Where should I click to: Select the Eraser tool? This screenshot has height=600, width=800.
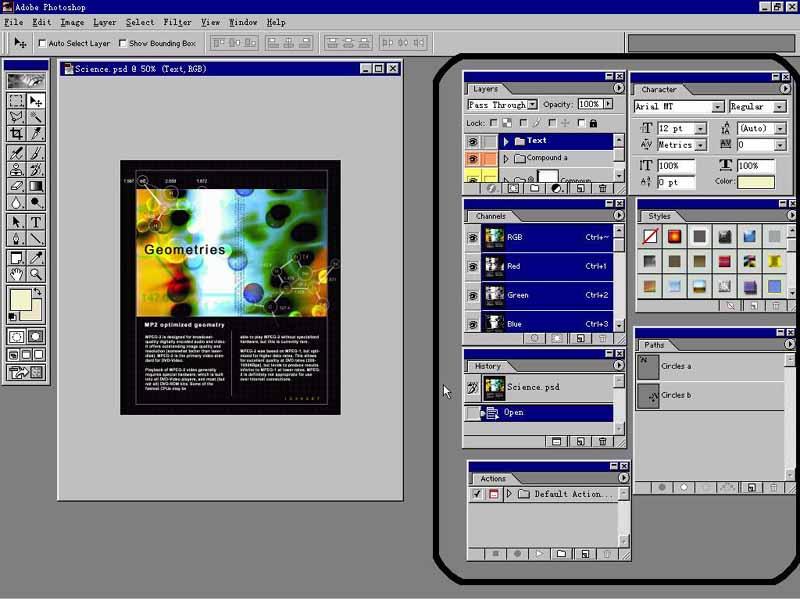16,186
